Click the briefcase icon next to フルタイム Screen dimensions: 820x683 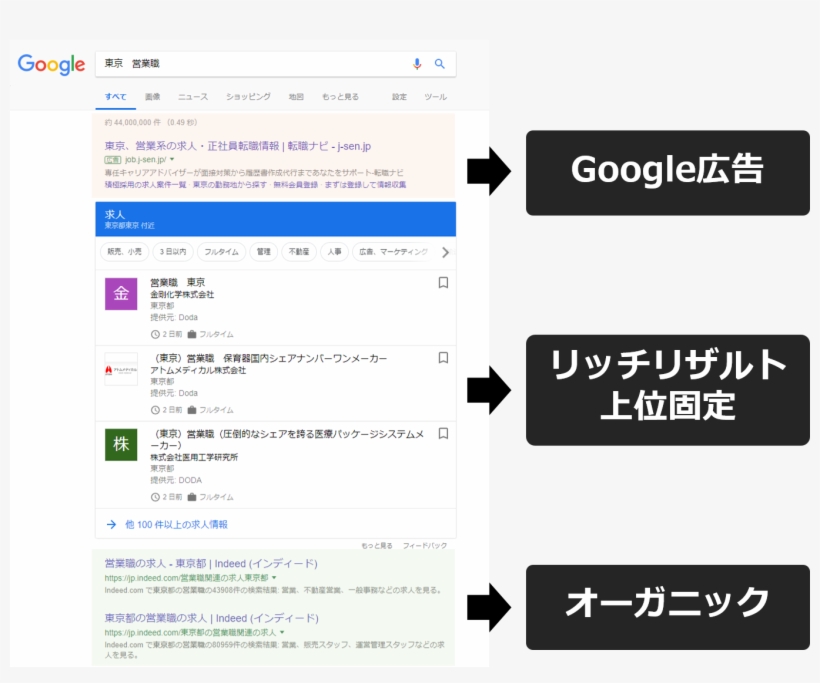(191, 333)
